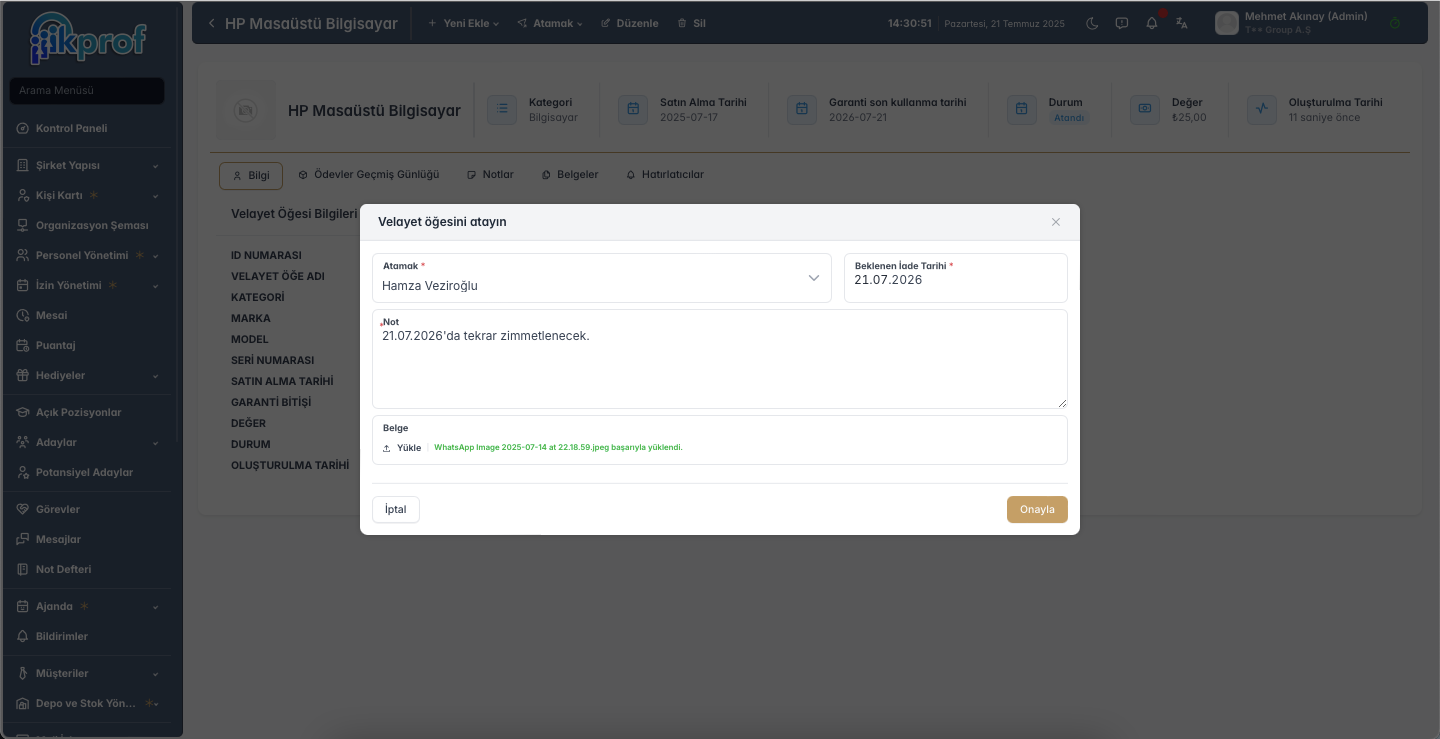
Task: Open the Atamak dropdown in the toolbar
Action: click(550, 23)
